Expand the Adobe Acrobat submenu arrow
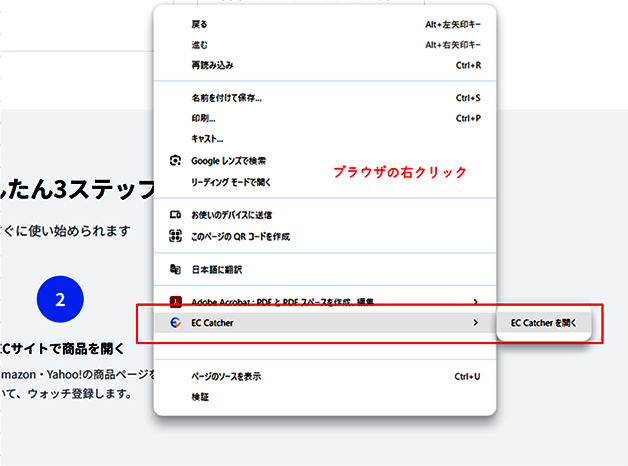Screen dimensions: 628x466 (x=475, y=302)
